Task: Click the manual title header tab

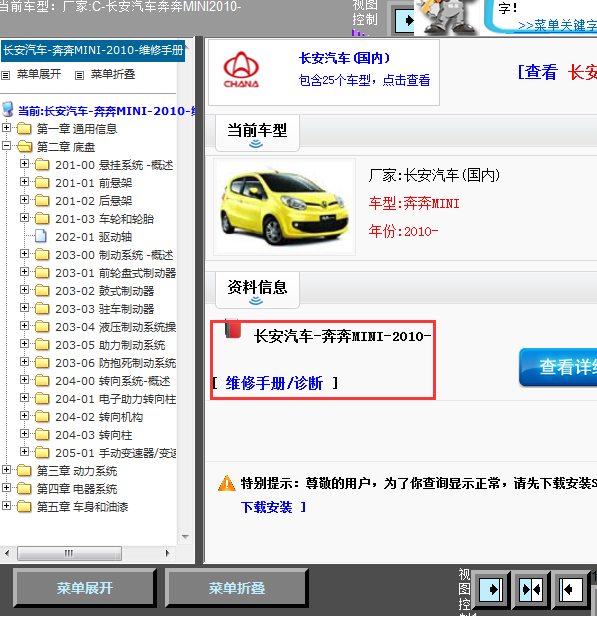Action: pyautogui.click(x=93, y=51)
